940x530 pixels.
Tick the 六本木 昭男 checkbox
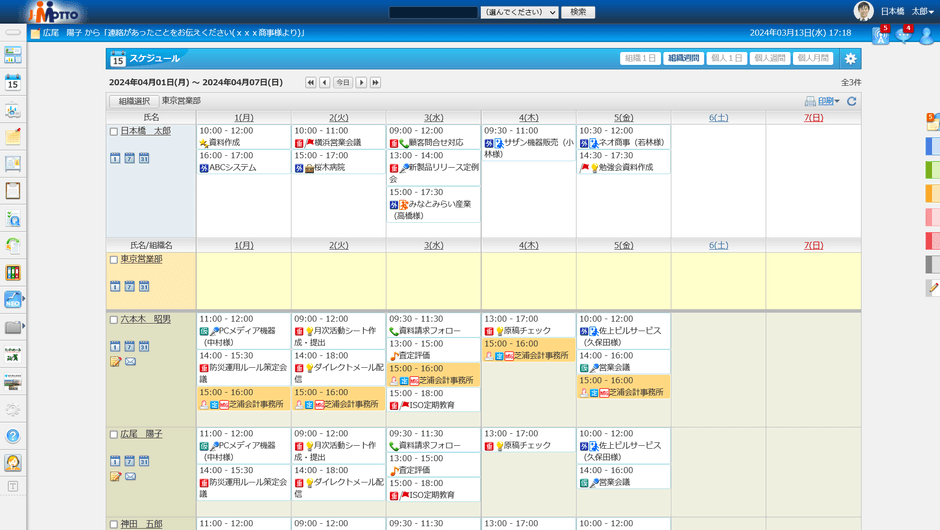click(113, 320)
